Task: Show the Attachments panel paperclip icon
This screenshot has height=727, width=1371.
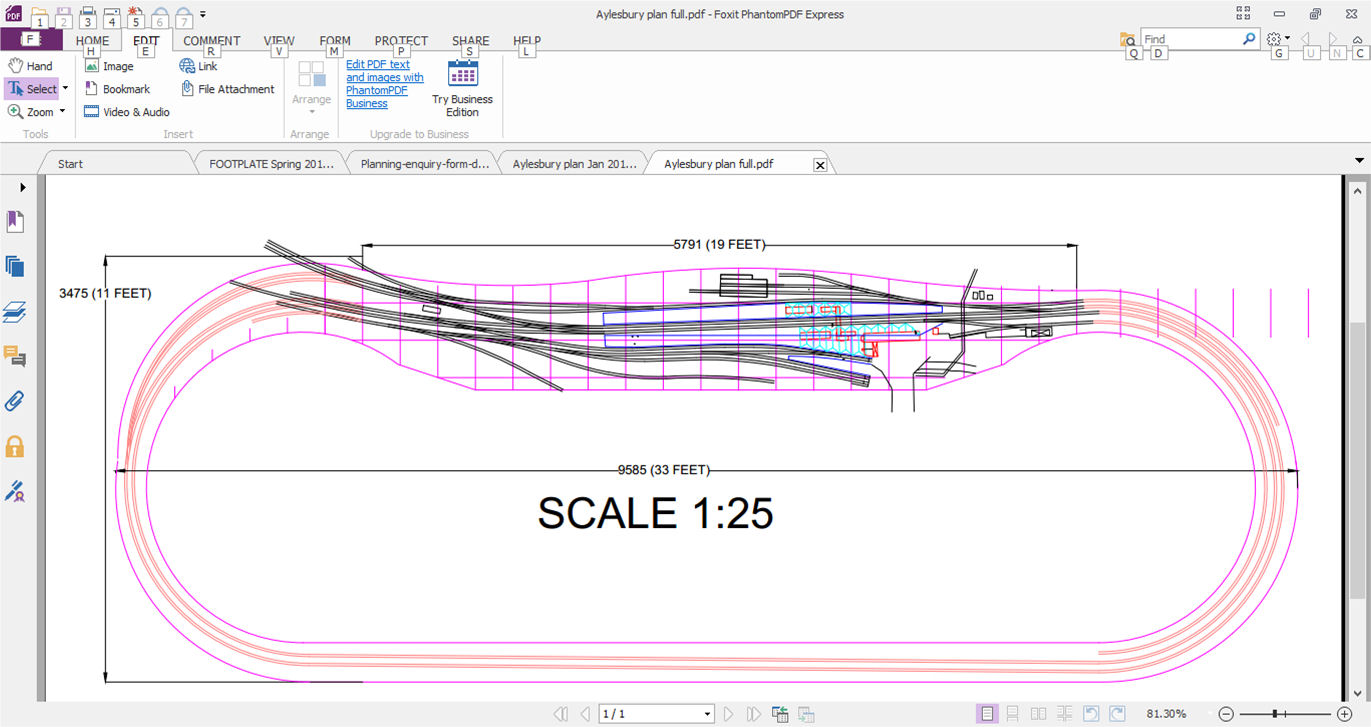Action: (x=15, y=401)
